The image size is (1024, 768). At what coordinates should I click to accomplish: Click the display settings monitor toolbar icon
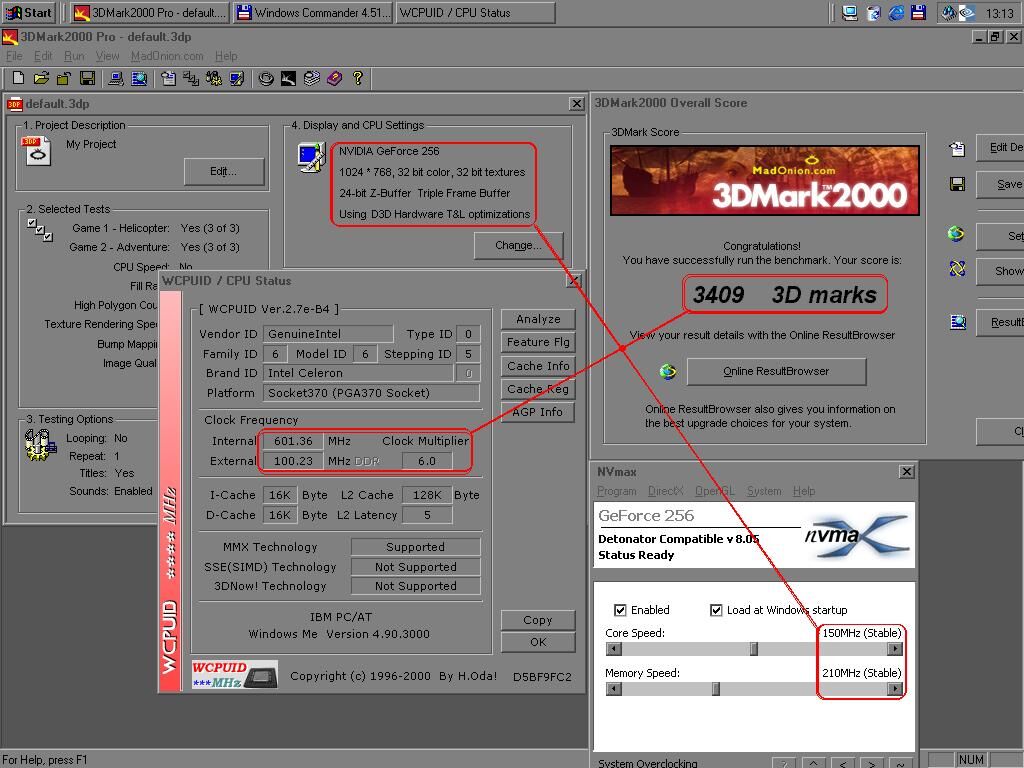coord(236,78)
